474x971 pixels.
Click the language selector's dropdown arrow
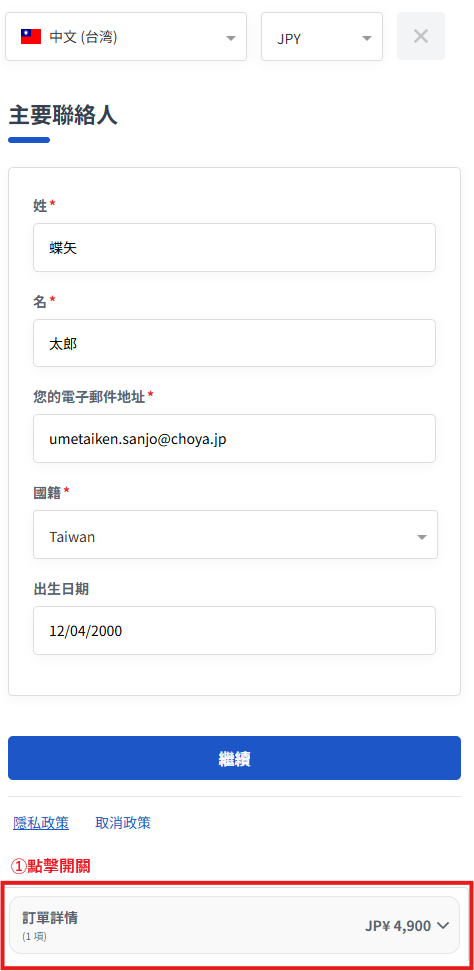231,38
